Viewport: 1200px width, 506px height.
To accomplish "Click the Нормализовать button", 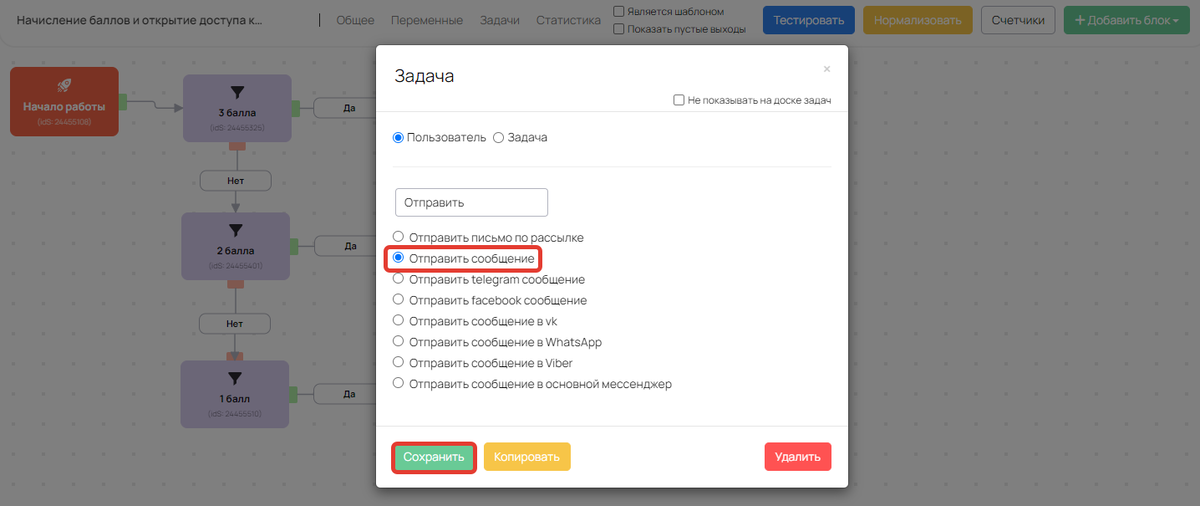I will point(918,20).
